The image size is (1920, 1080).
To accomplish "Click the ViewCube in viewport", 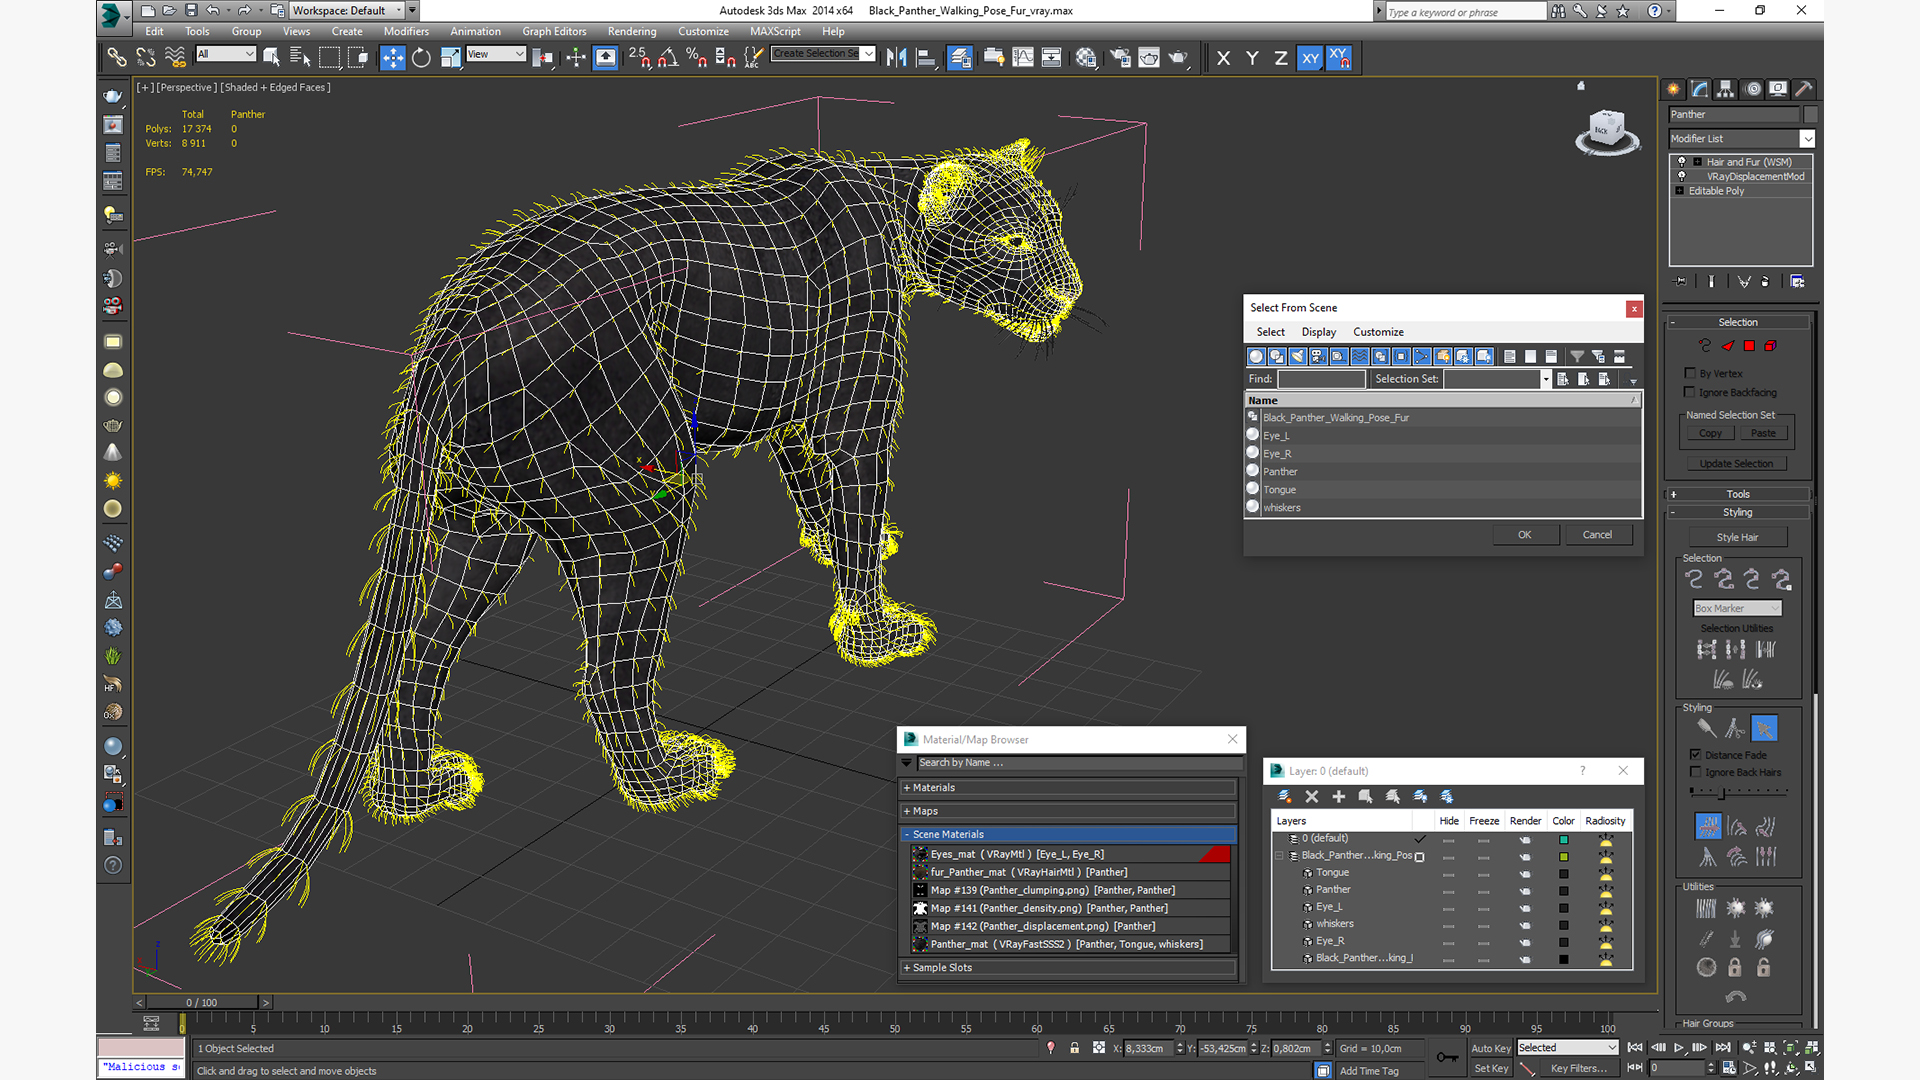I will 1607,131.
